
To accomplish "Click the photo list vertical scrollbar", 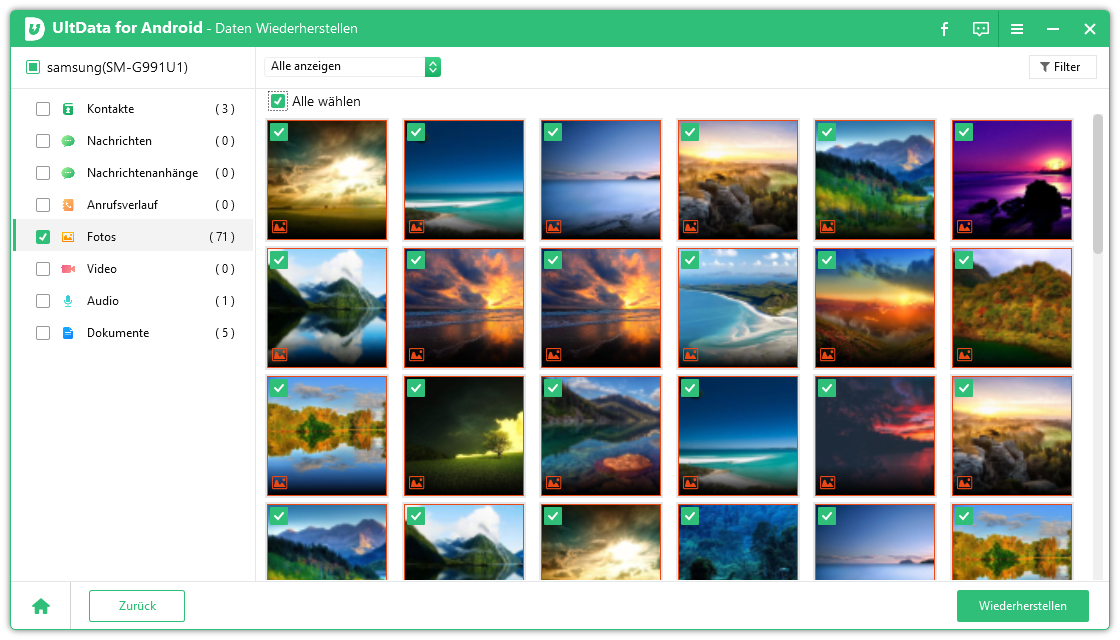I will click(x=1097, y=184).
